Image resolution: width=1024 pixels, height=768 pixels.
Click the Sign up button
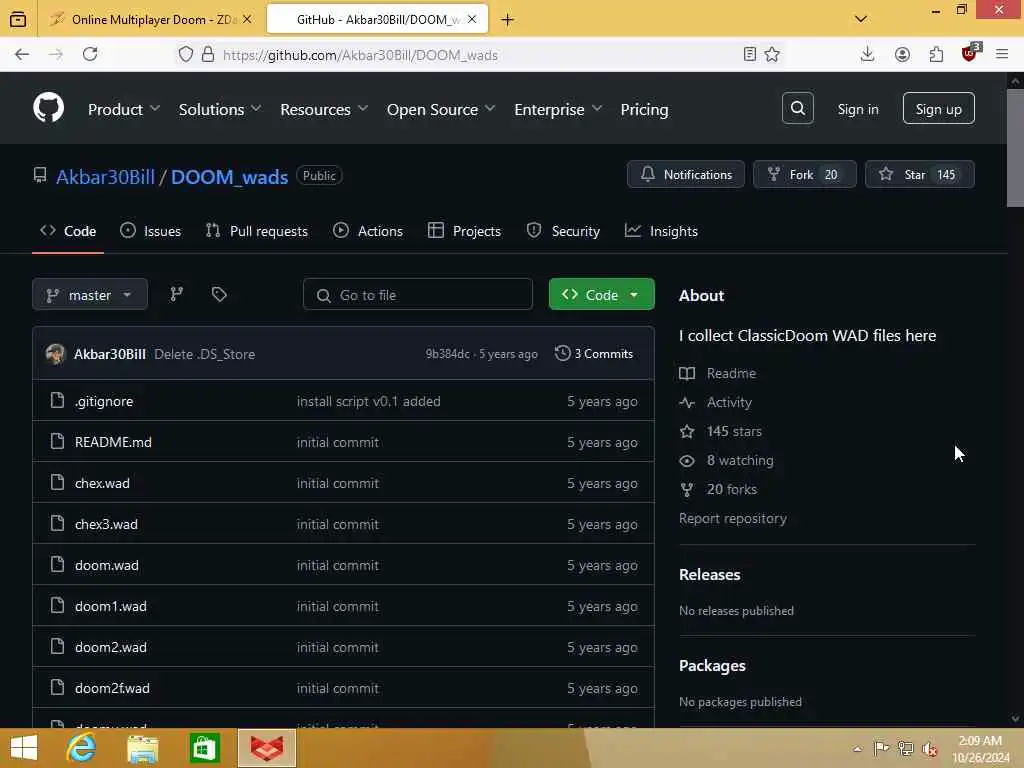[x=938, y=108]
